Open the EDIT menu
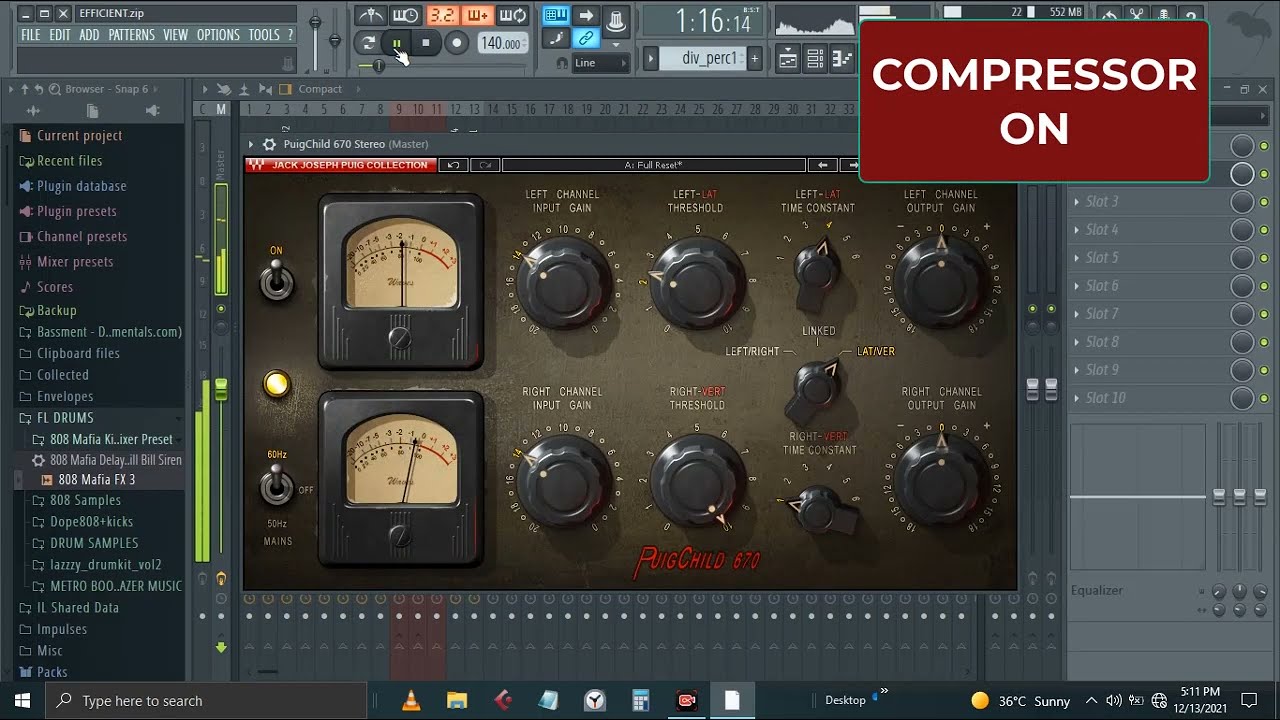Image resolution: width=1280 pixels, height=720 pixels. (60, 35)
